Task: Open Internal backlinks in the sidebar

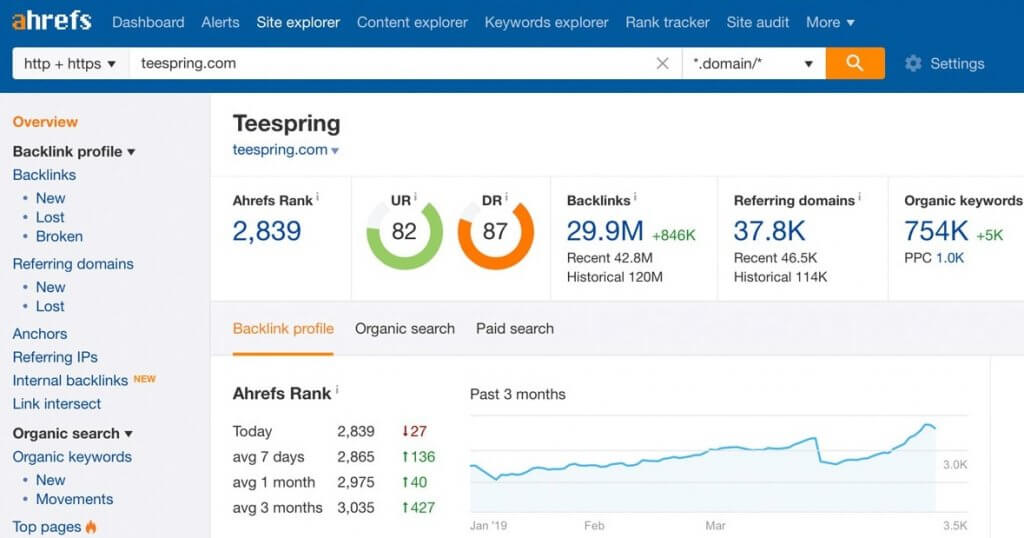Action: [x=70, y=381]
